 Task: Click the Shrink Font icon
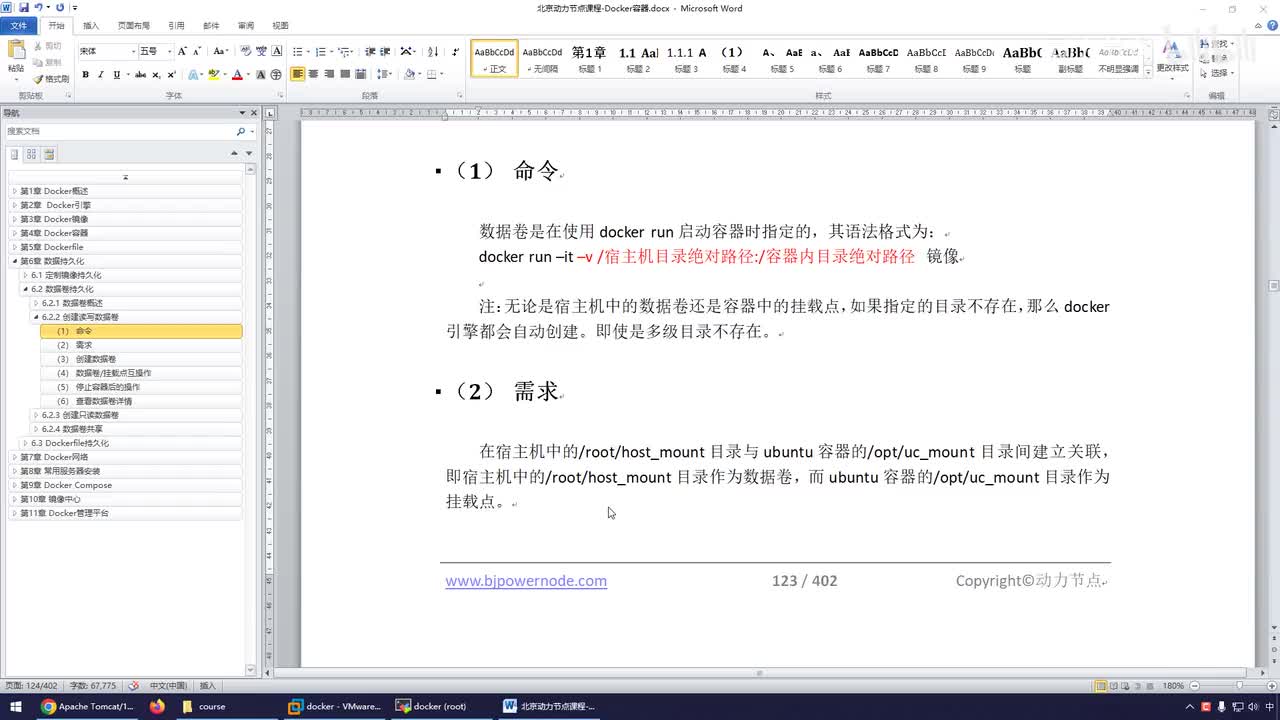pyautogui.click(x=197, y=51)
